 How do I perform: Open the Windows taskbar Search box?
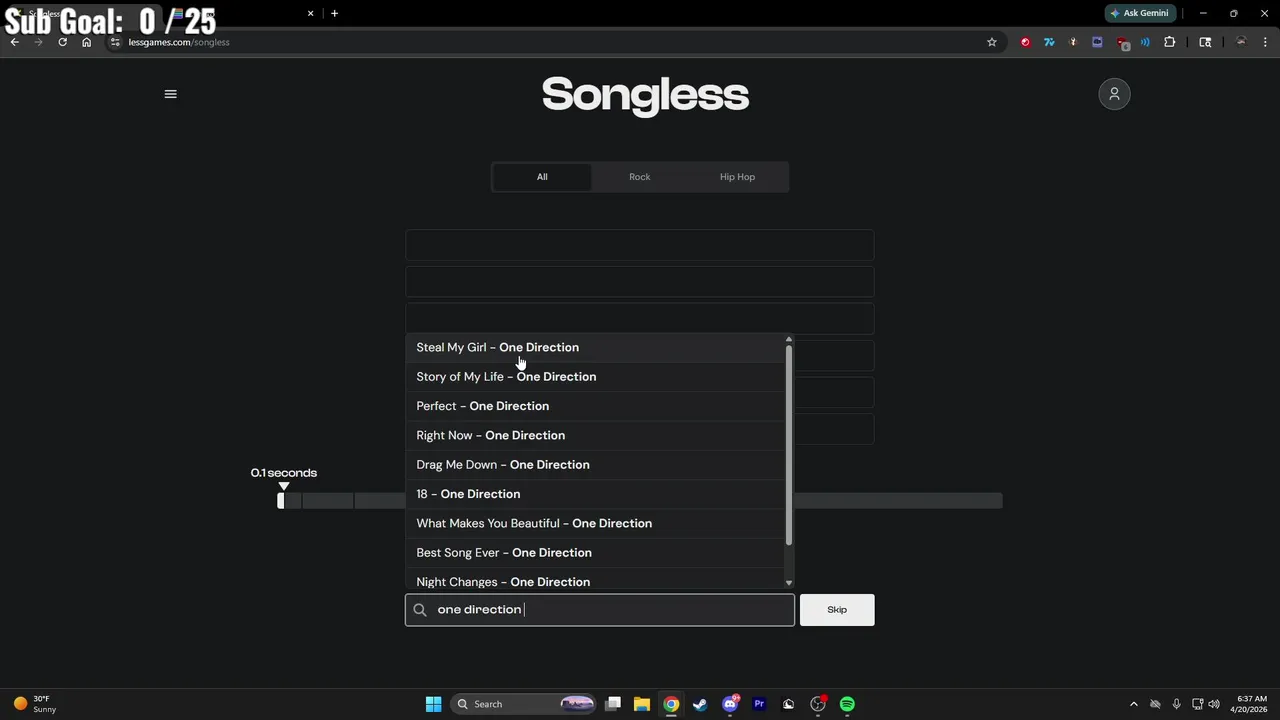522,704
